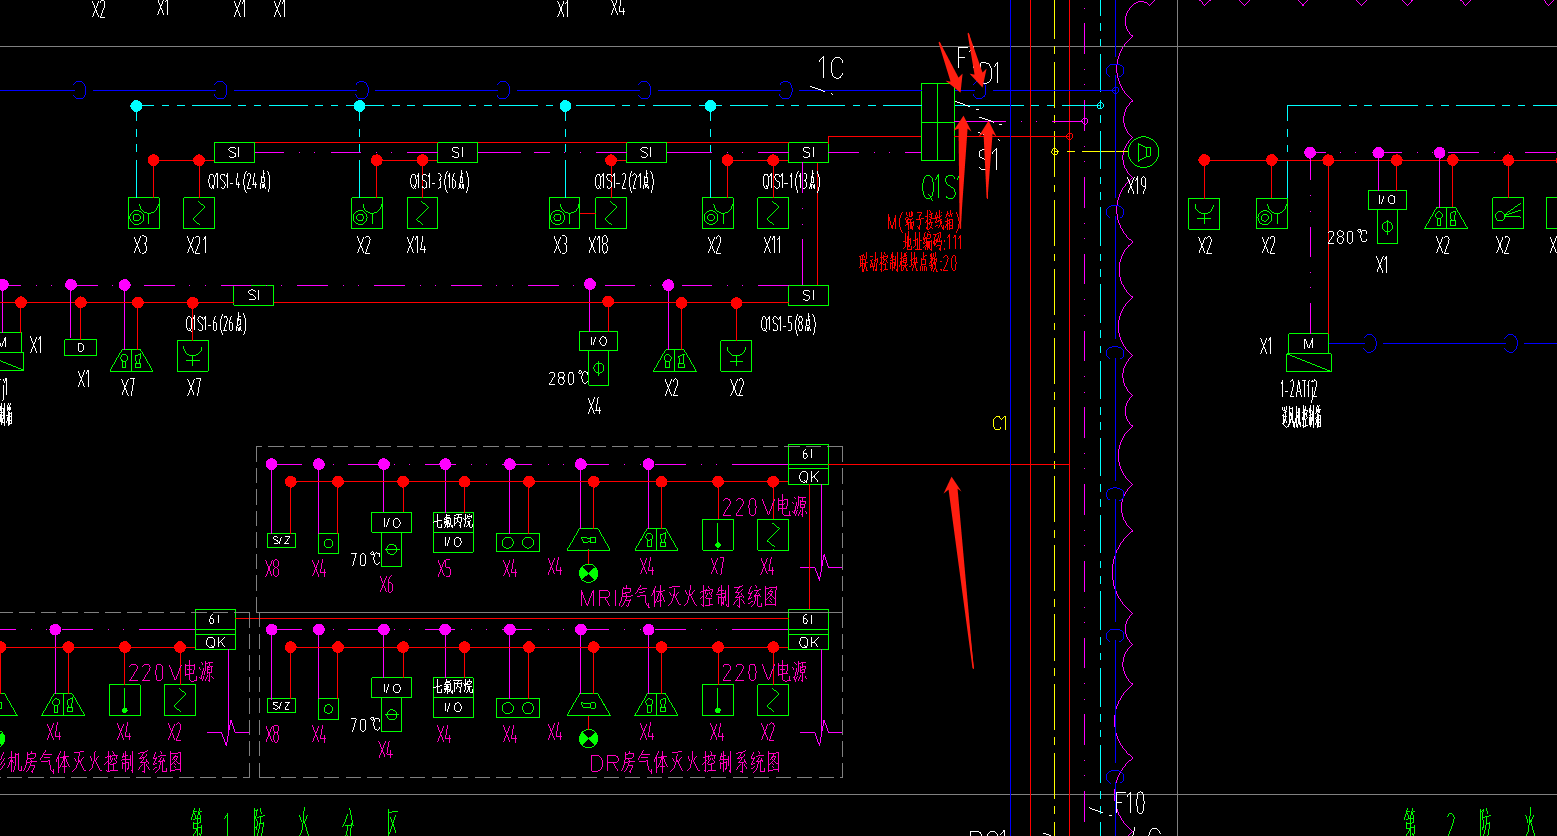Select the DR房气体灭火控制系统图 title text

click(685, 763)
